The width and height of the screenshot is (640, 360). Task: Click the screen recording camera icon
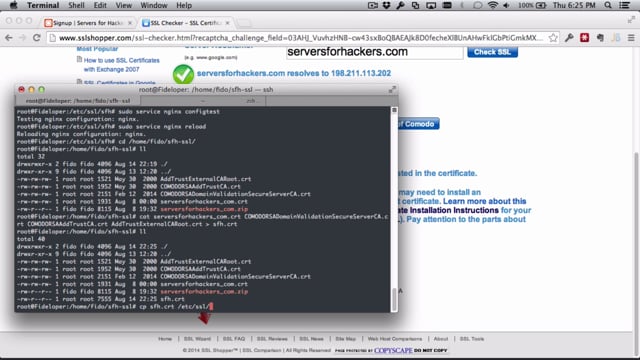click(372, 5)
